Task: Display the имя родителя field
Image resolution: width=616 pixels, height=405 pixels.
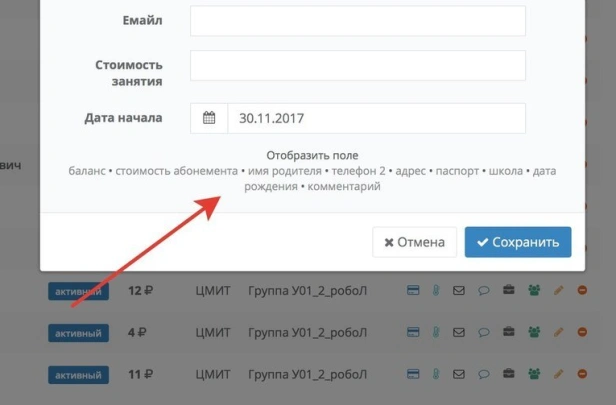Action: [x=284, y=171]
